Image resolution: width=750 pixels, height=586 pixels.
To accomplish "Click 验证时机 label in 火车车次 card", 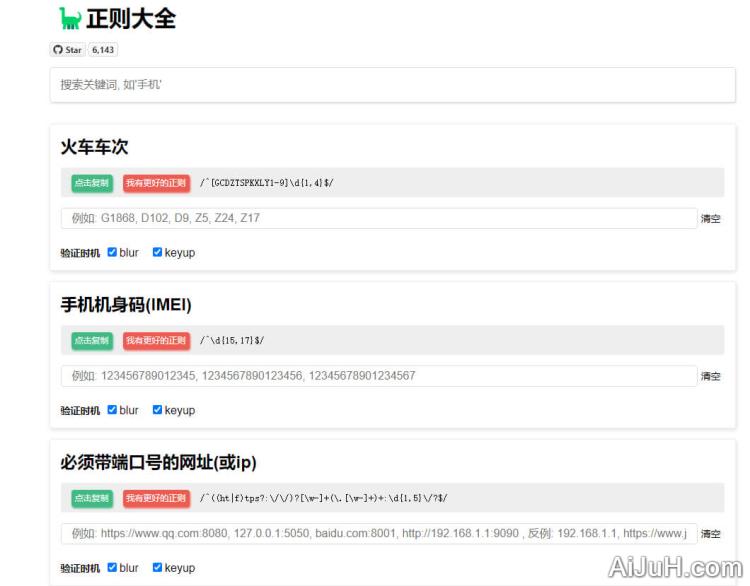I will click(80, 253).
